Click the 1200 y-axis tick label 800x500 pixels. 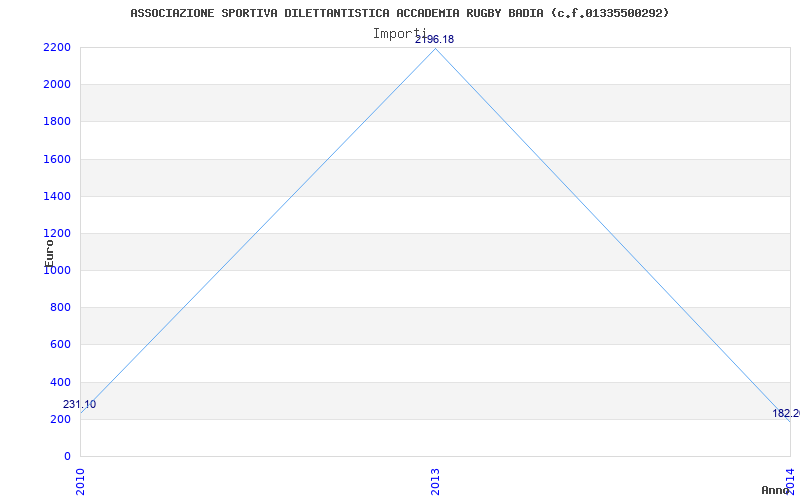coord(57,233)
